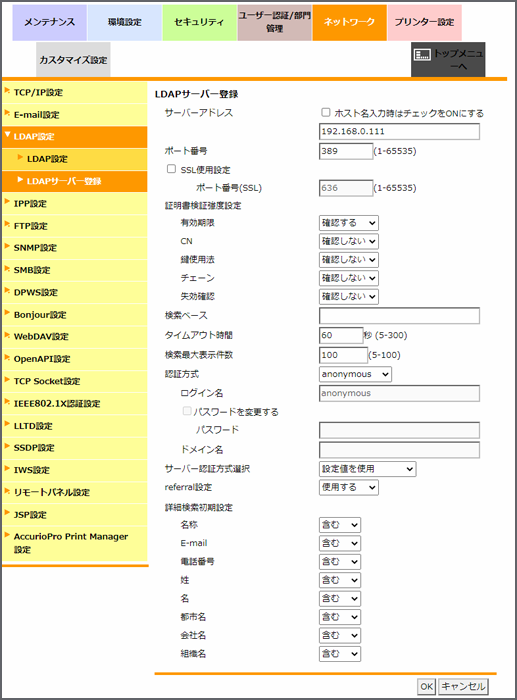517x700 pixels.
Task: Enable SSL使用設定 checkbox
Action: click(x=171, y=169)
